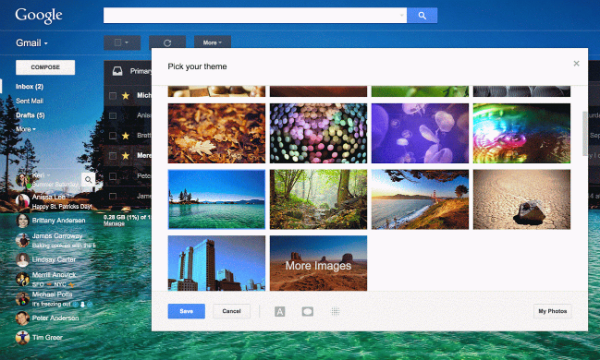Image resolution: width=600 pixels, height=360 pixels.
Task: Select the misty forest theme thumbnail
Action: (x=318, y=199)
